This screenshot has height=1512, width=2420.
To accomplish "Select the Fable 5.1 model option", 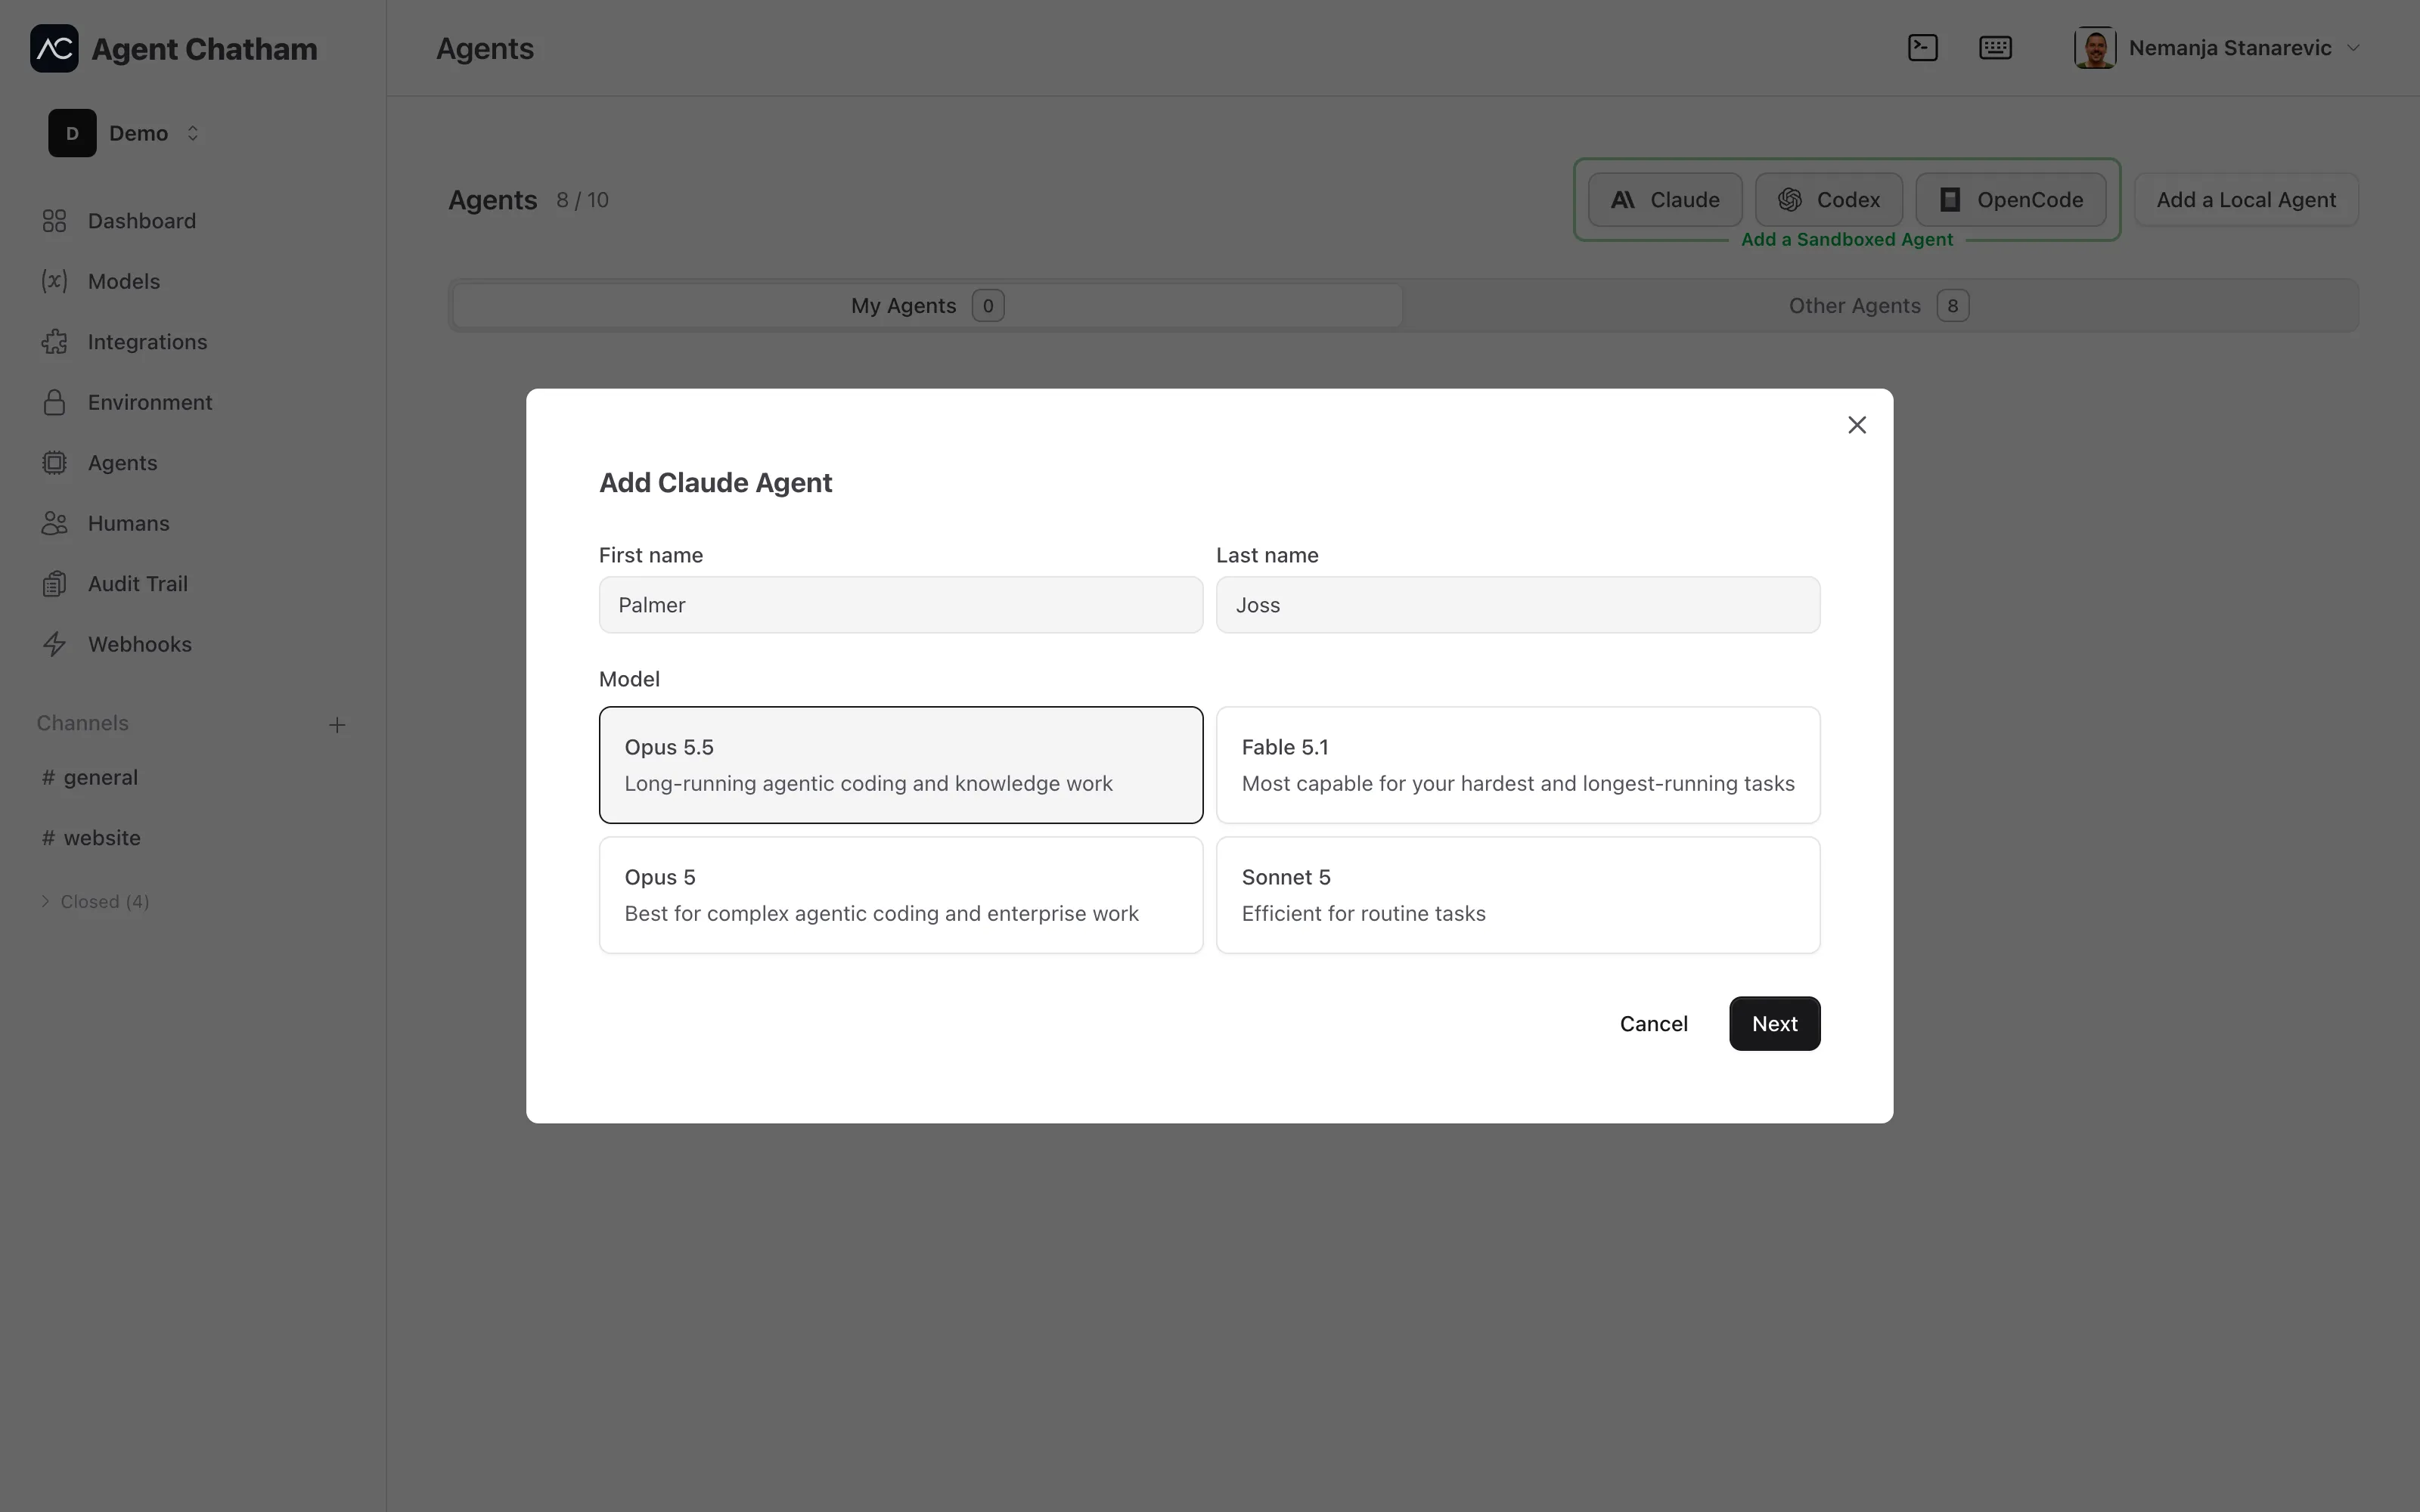I will point(1518,765).
